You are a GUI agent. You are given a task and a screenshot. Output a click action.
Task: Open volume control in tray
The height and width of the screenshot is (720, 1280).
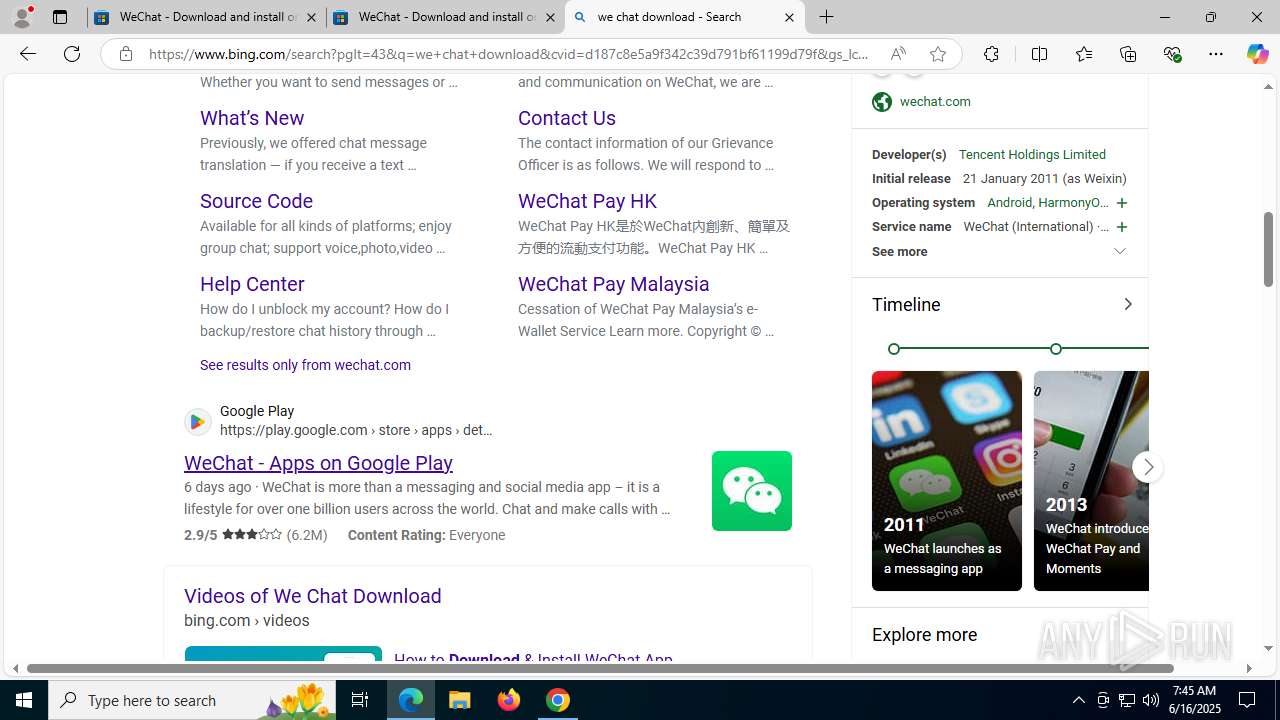click(1151, 700)
